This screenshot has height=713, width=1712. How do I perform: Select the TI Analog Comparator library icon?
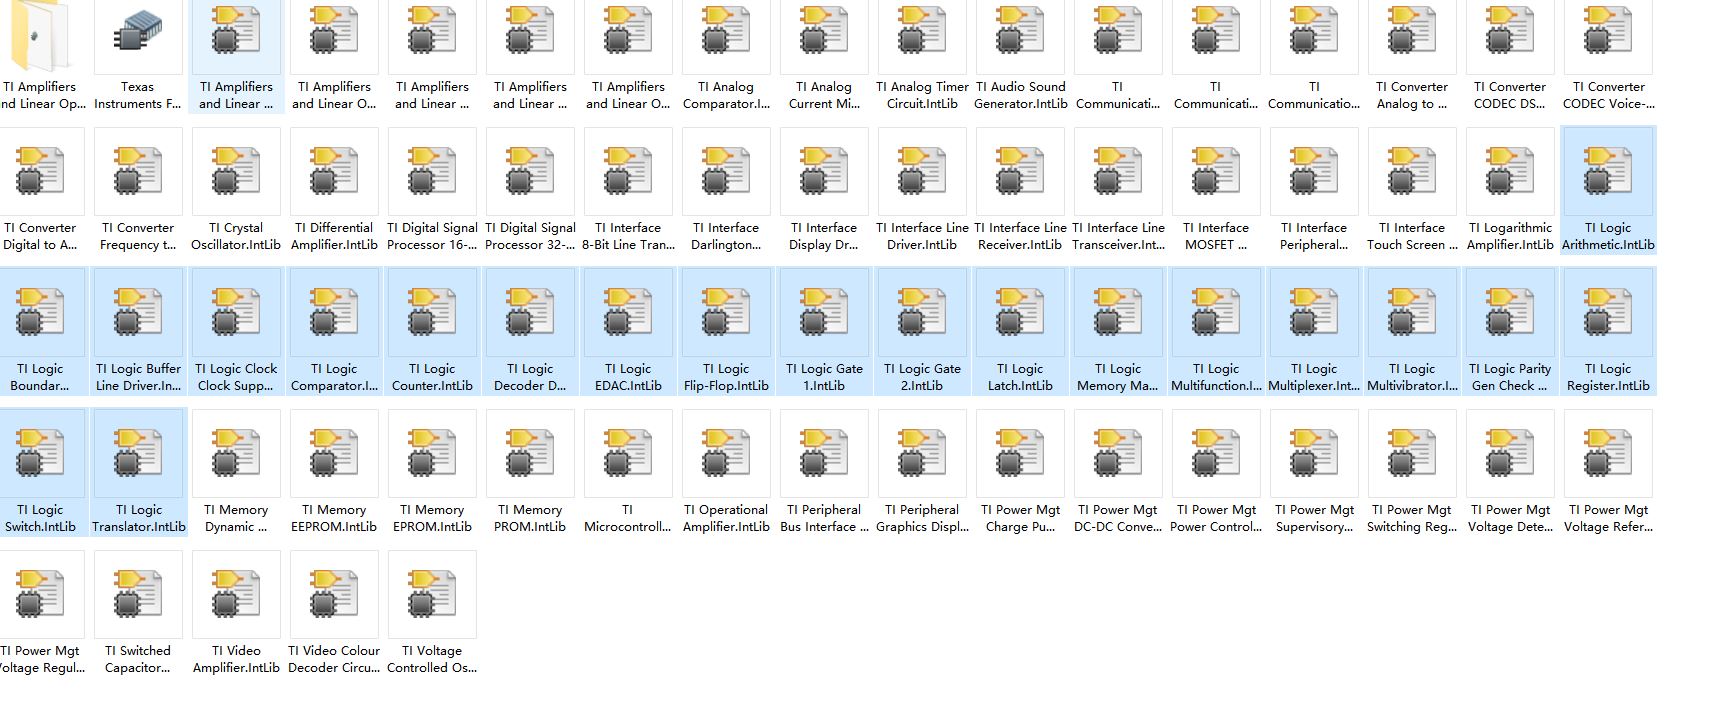(726, 30)
